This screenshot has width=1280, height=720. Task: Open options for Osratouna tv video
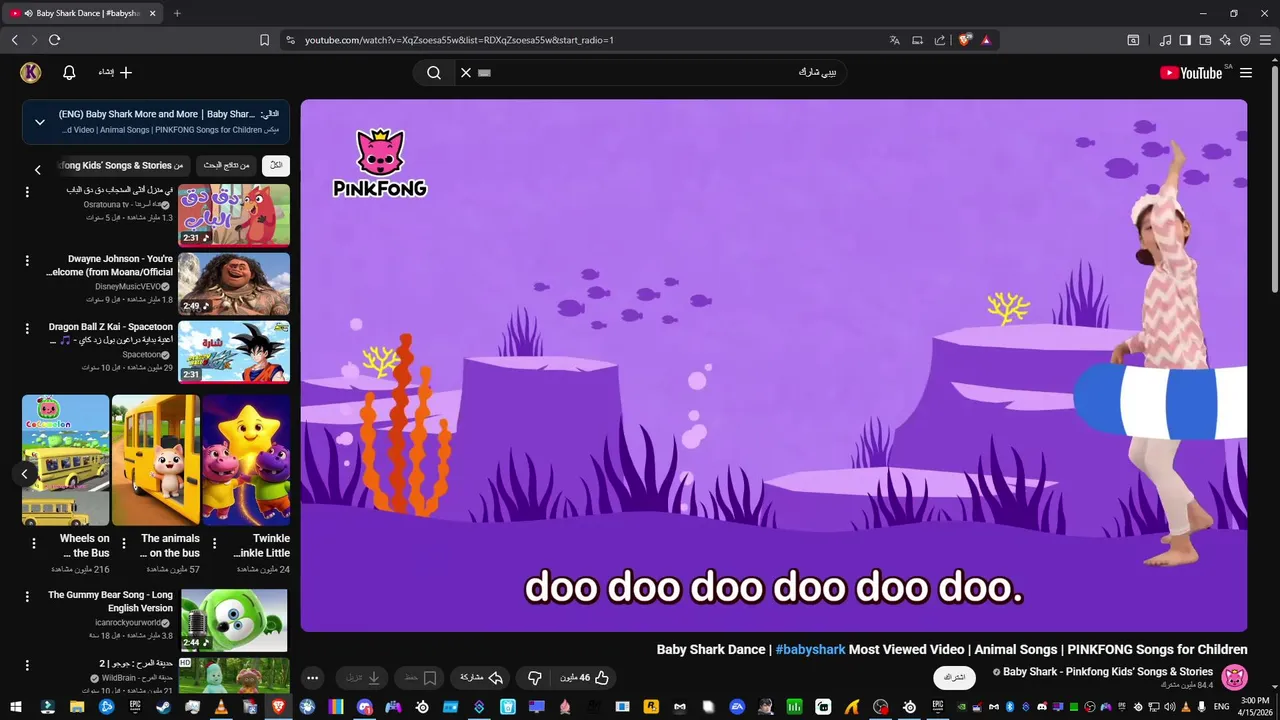tap(27, 192)
